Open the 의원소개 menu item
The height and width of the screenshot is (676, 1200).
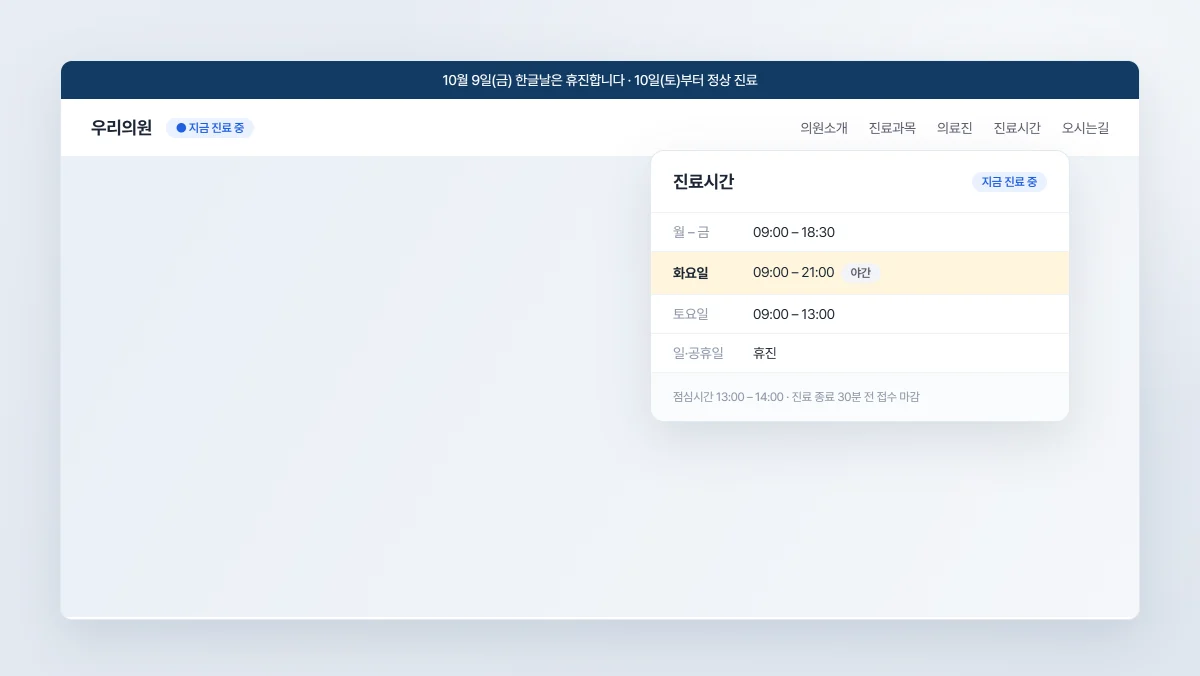824,128
